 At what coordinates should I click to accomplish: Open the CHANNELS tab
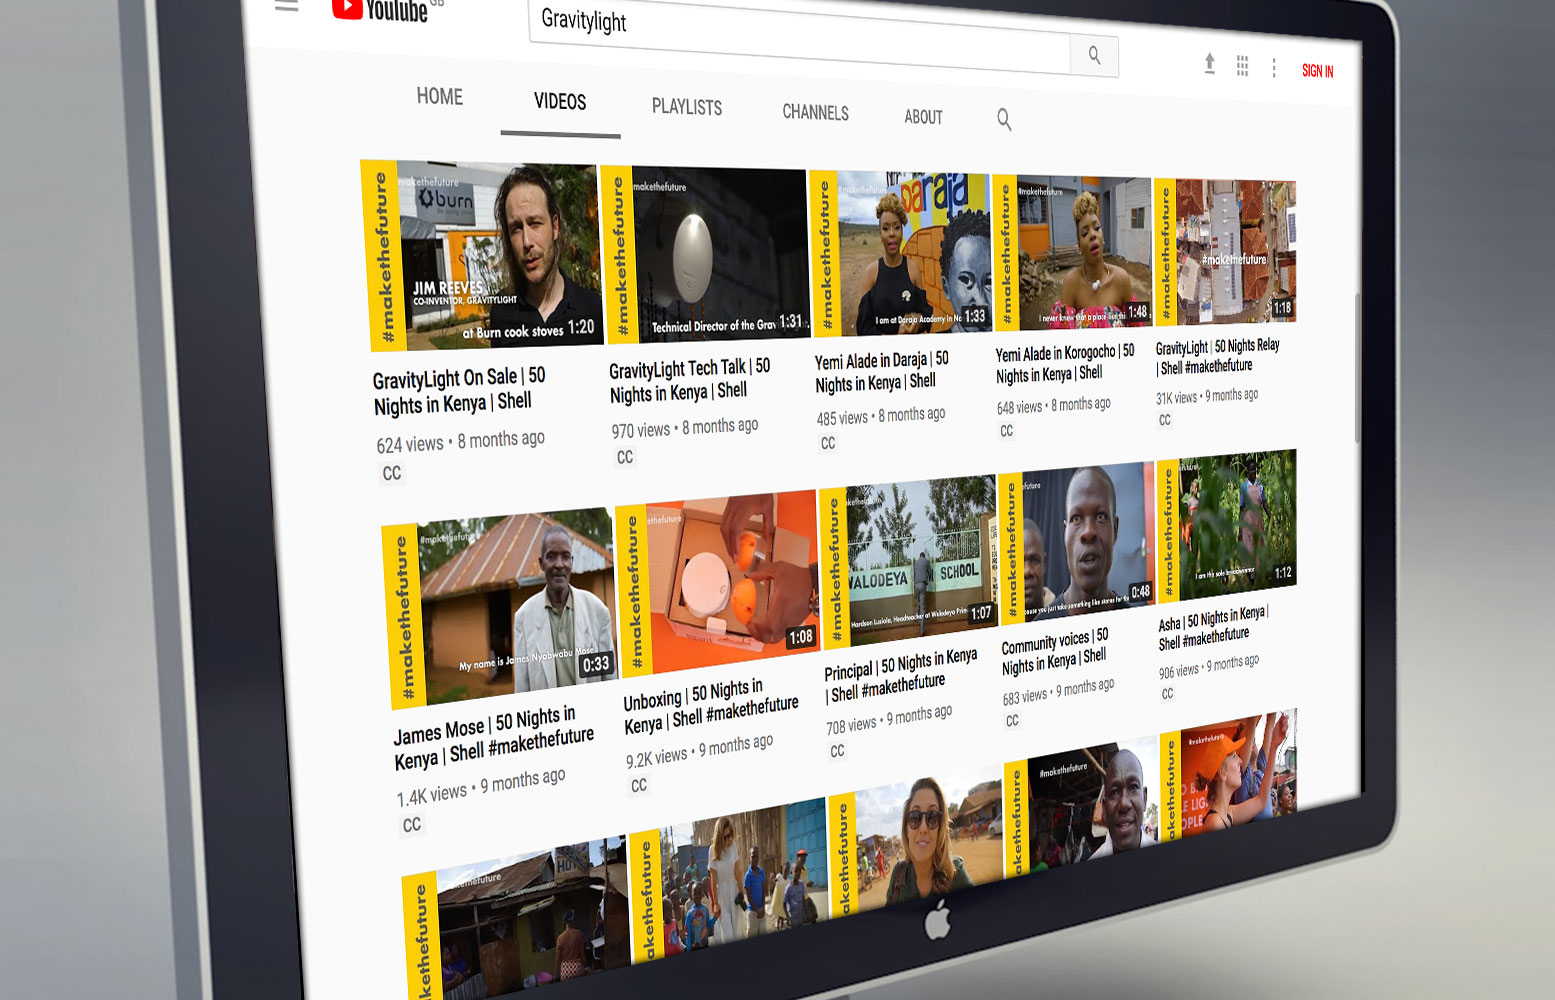point(815,113)
